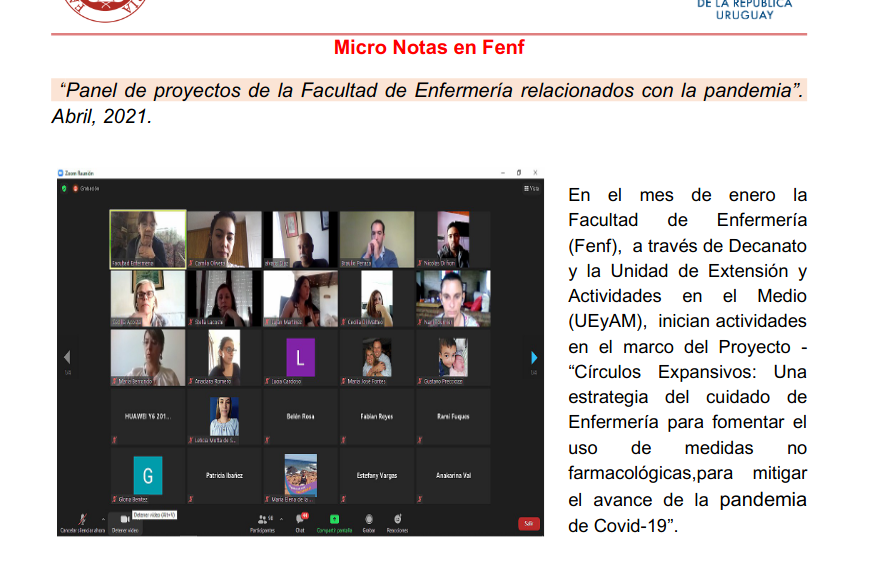Expand the caret next to Participantes
The image size is (876, 570).
pyautogui.click(x=282, y=519)
